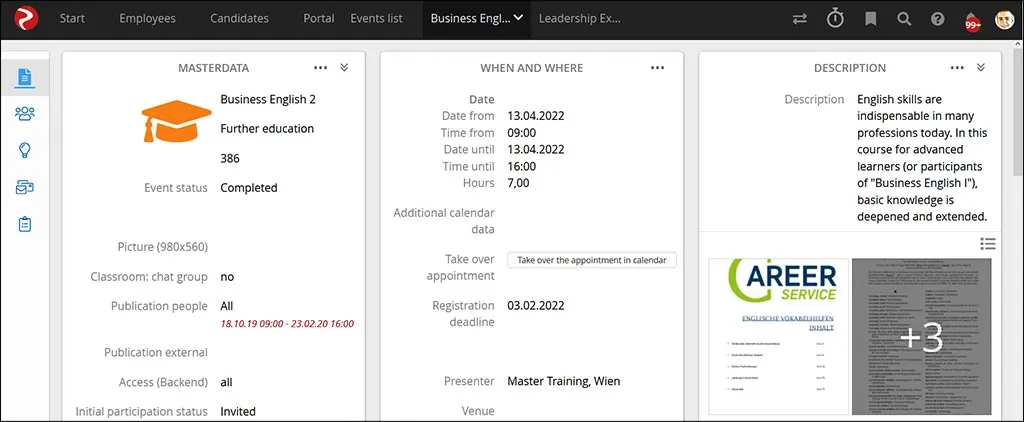Click the lightbulb icon in left sidebar
The height and width of the screenshot is (422, 1024).
pyautogui.click(x=24, y=150)
